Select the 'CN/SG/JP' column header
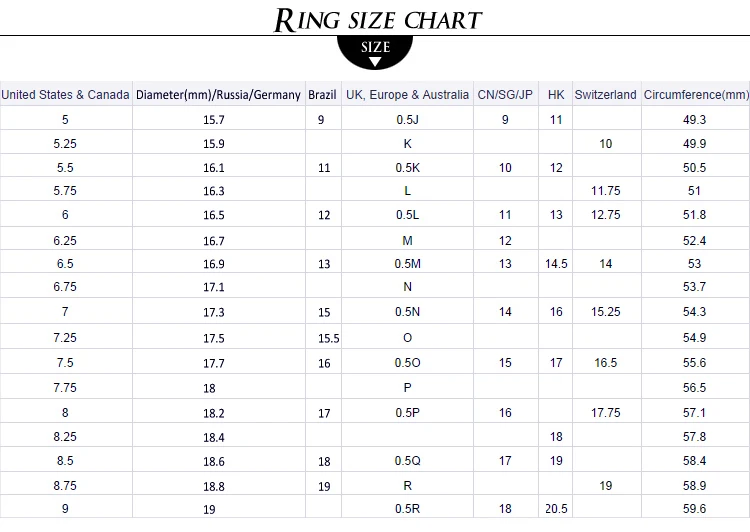Image resolution: width=750 pixels, height=532 pixels. point(505,95)
